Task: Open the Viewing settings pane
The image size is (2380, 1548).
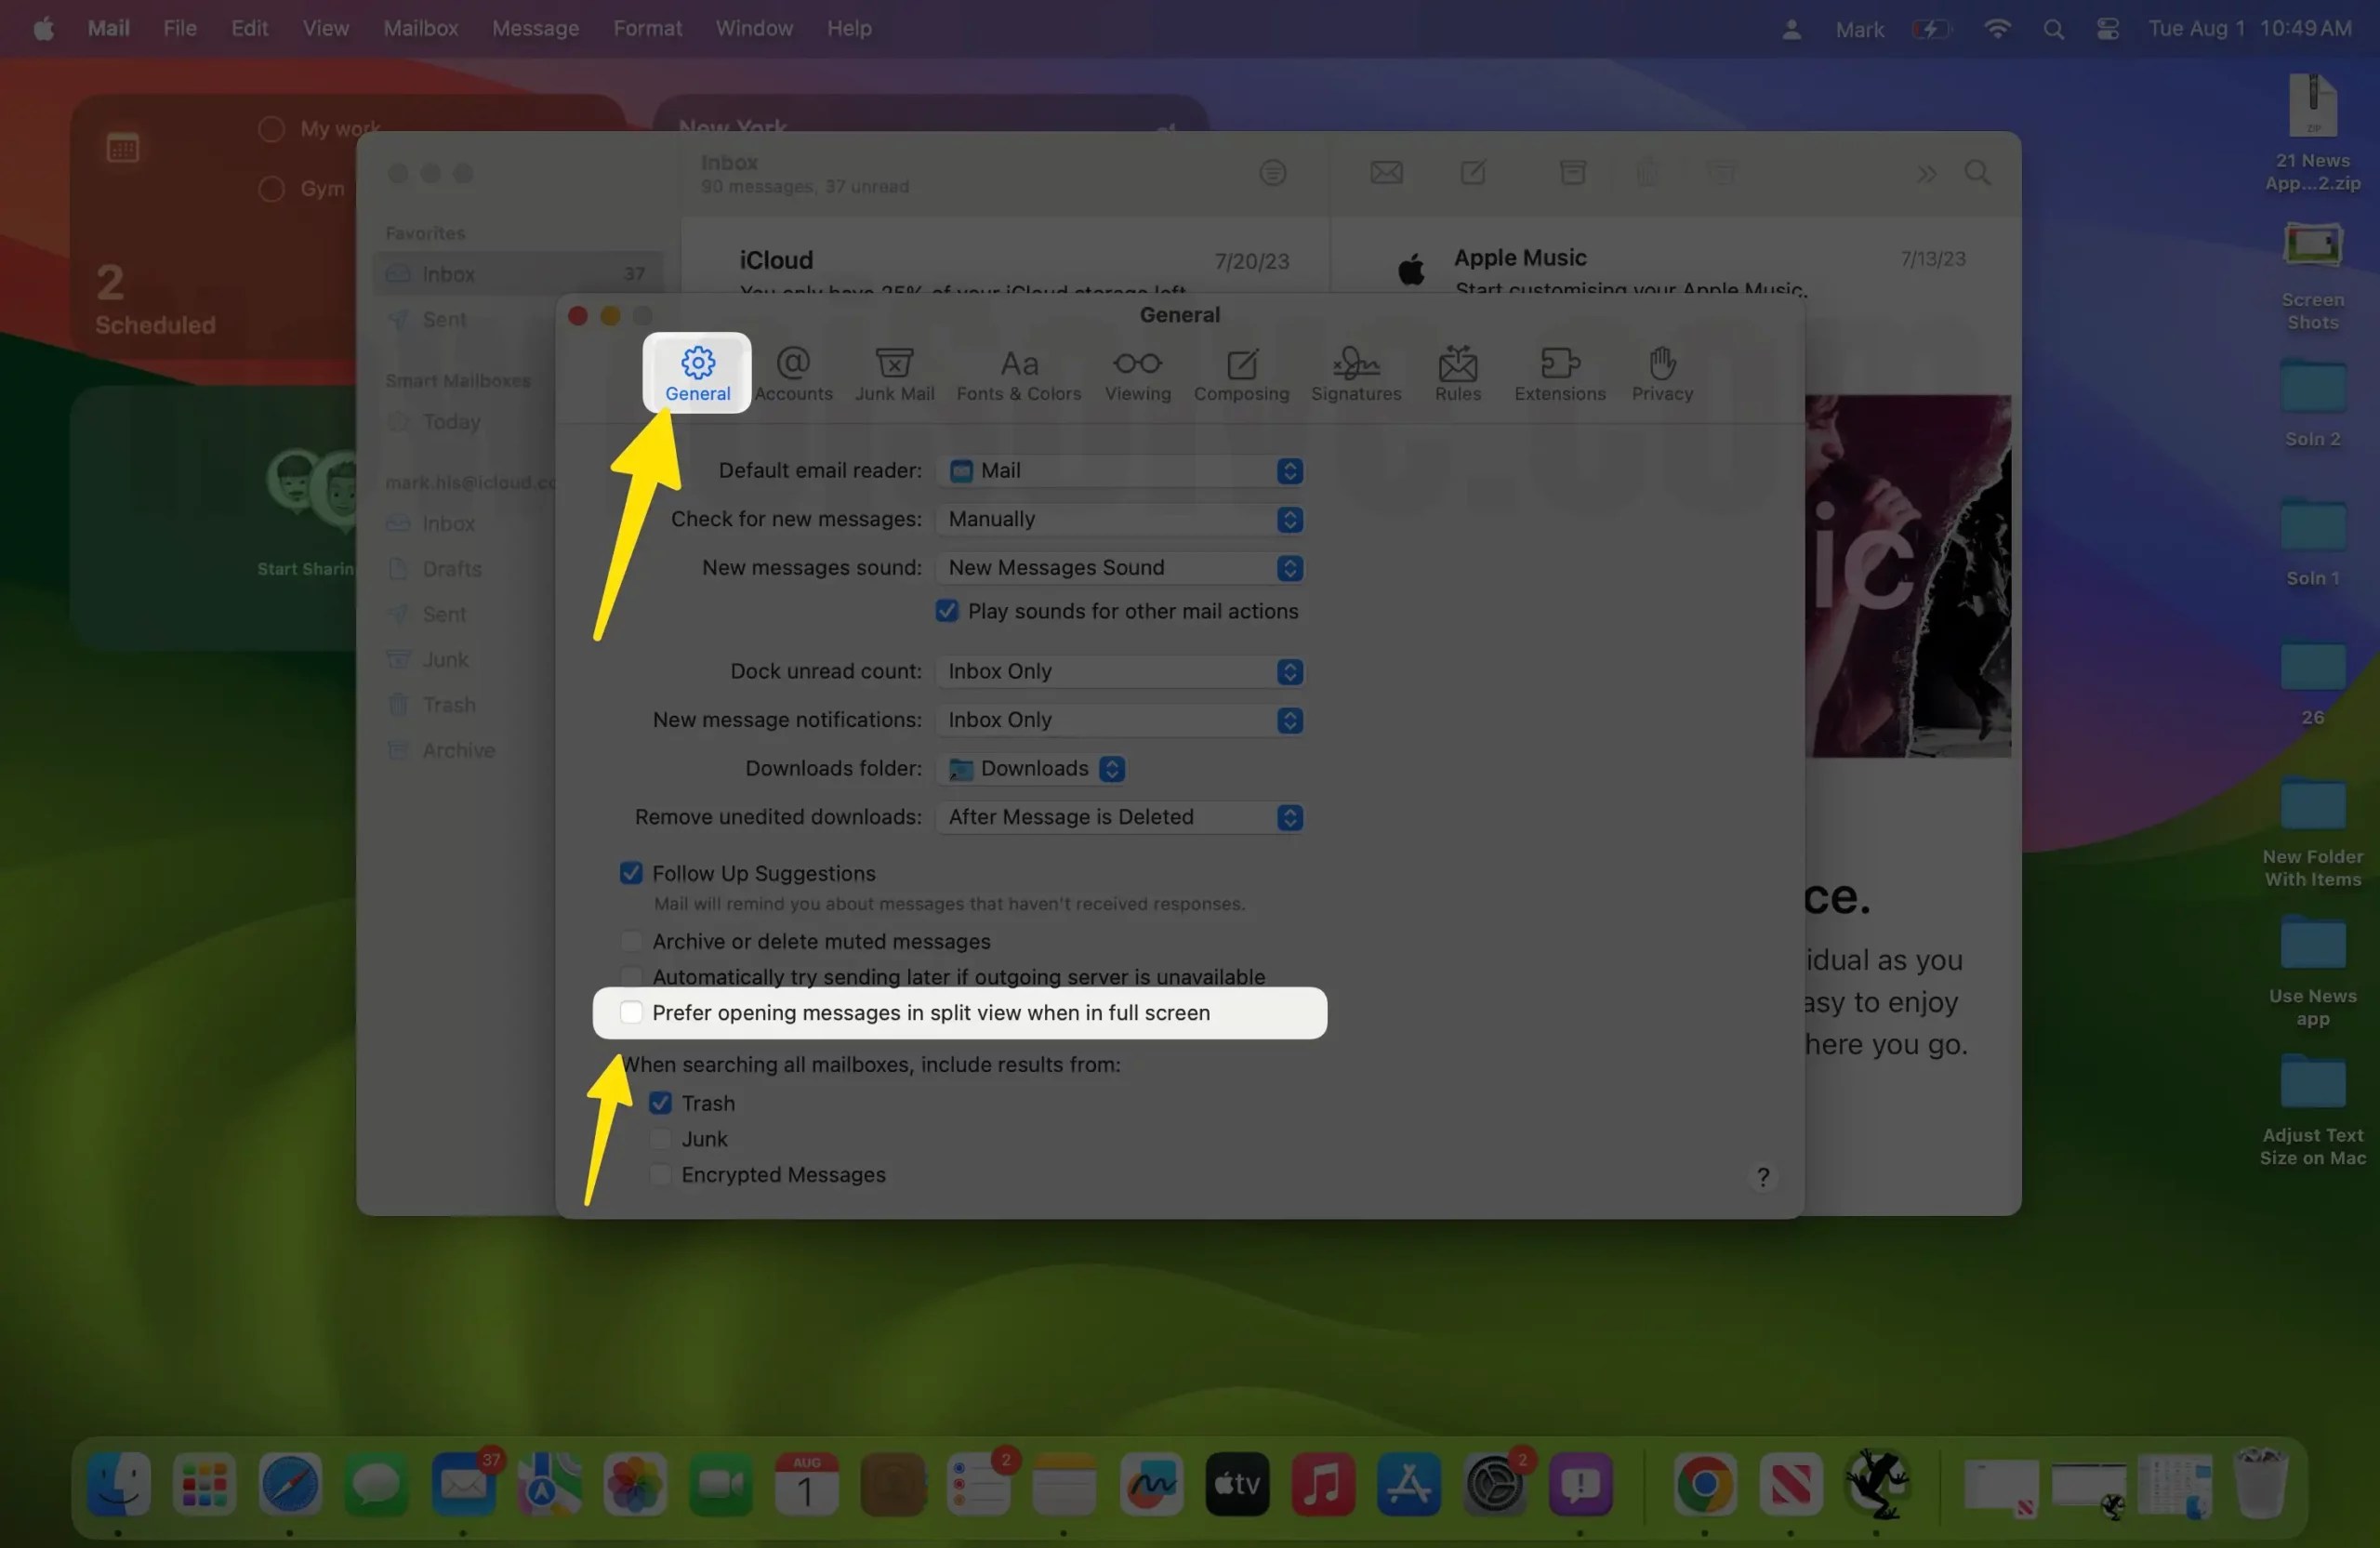Action: 1137,373
